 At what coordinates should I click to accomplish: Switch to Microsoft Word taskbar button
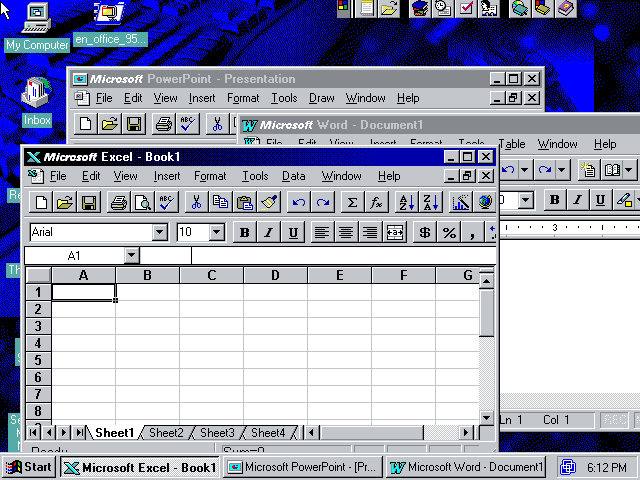point(466,467)
